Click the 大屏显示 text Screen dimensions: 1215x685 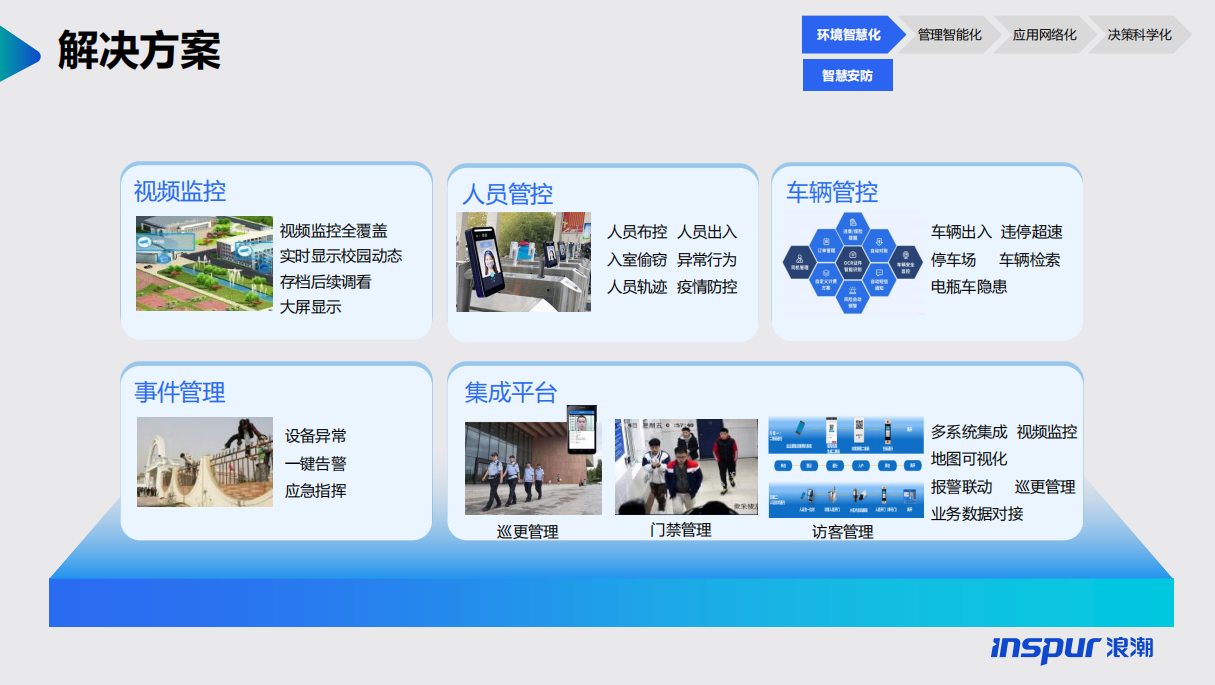[x=311, y=307]
